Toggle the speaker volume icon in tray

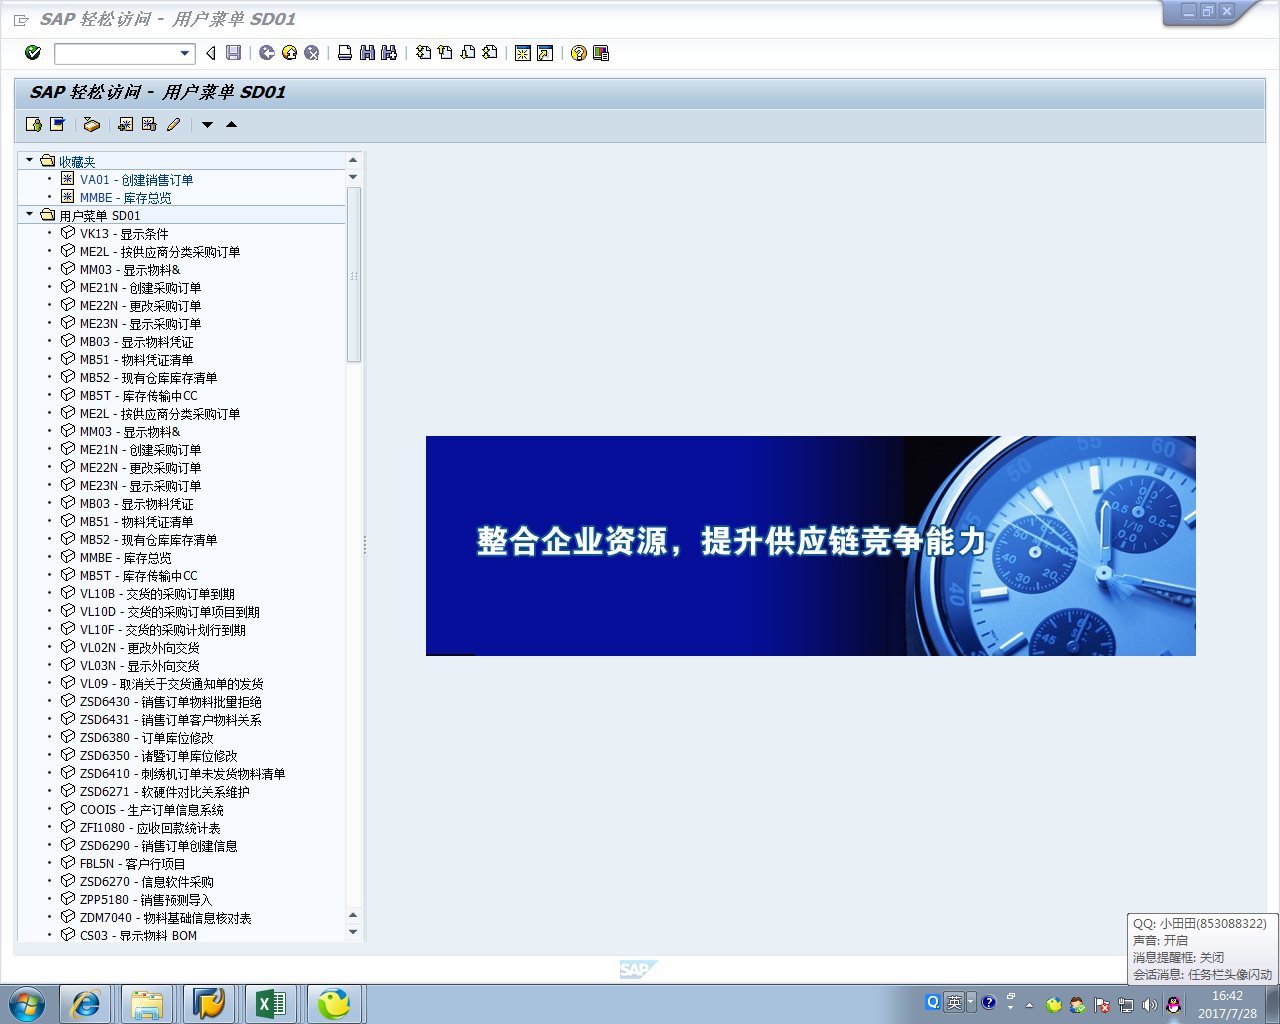tap(1149, 1005)
